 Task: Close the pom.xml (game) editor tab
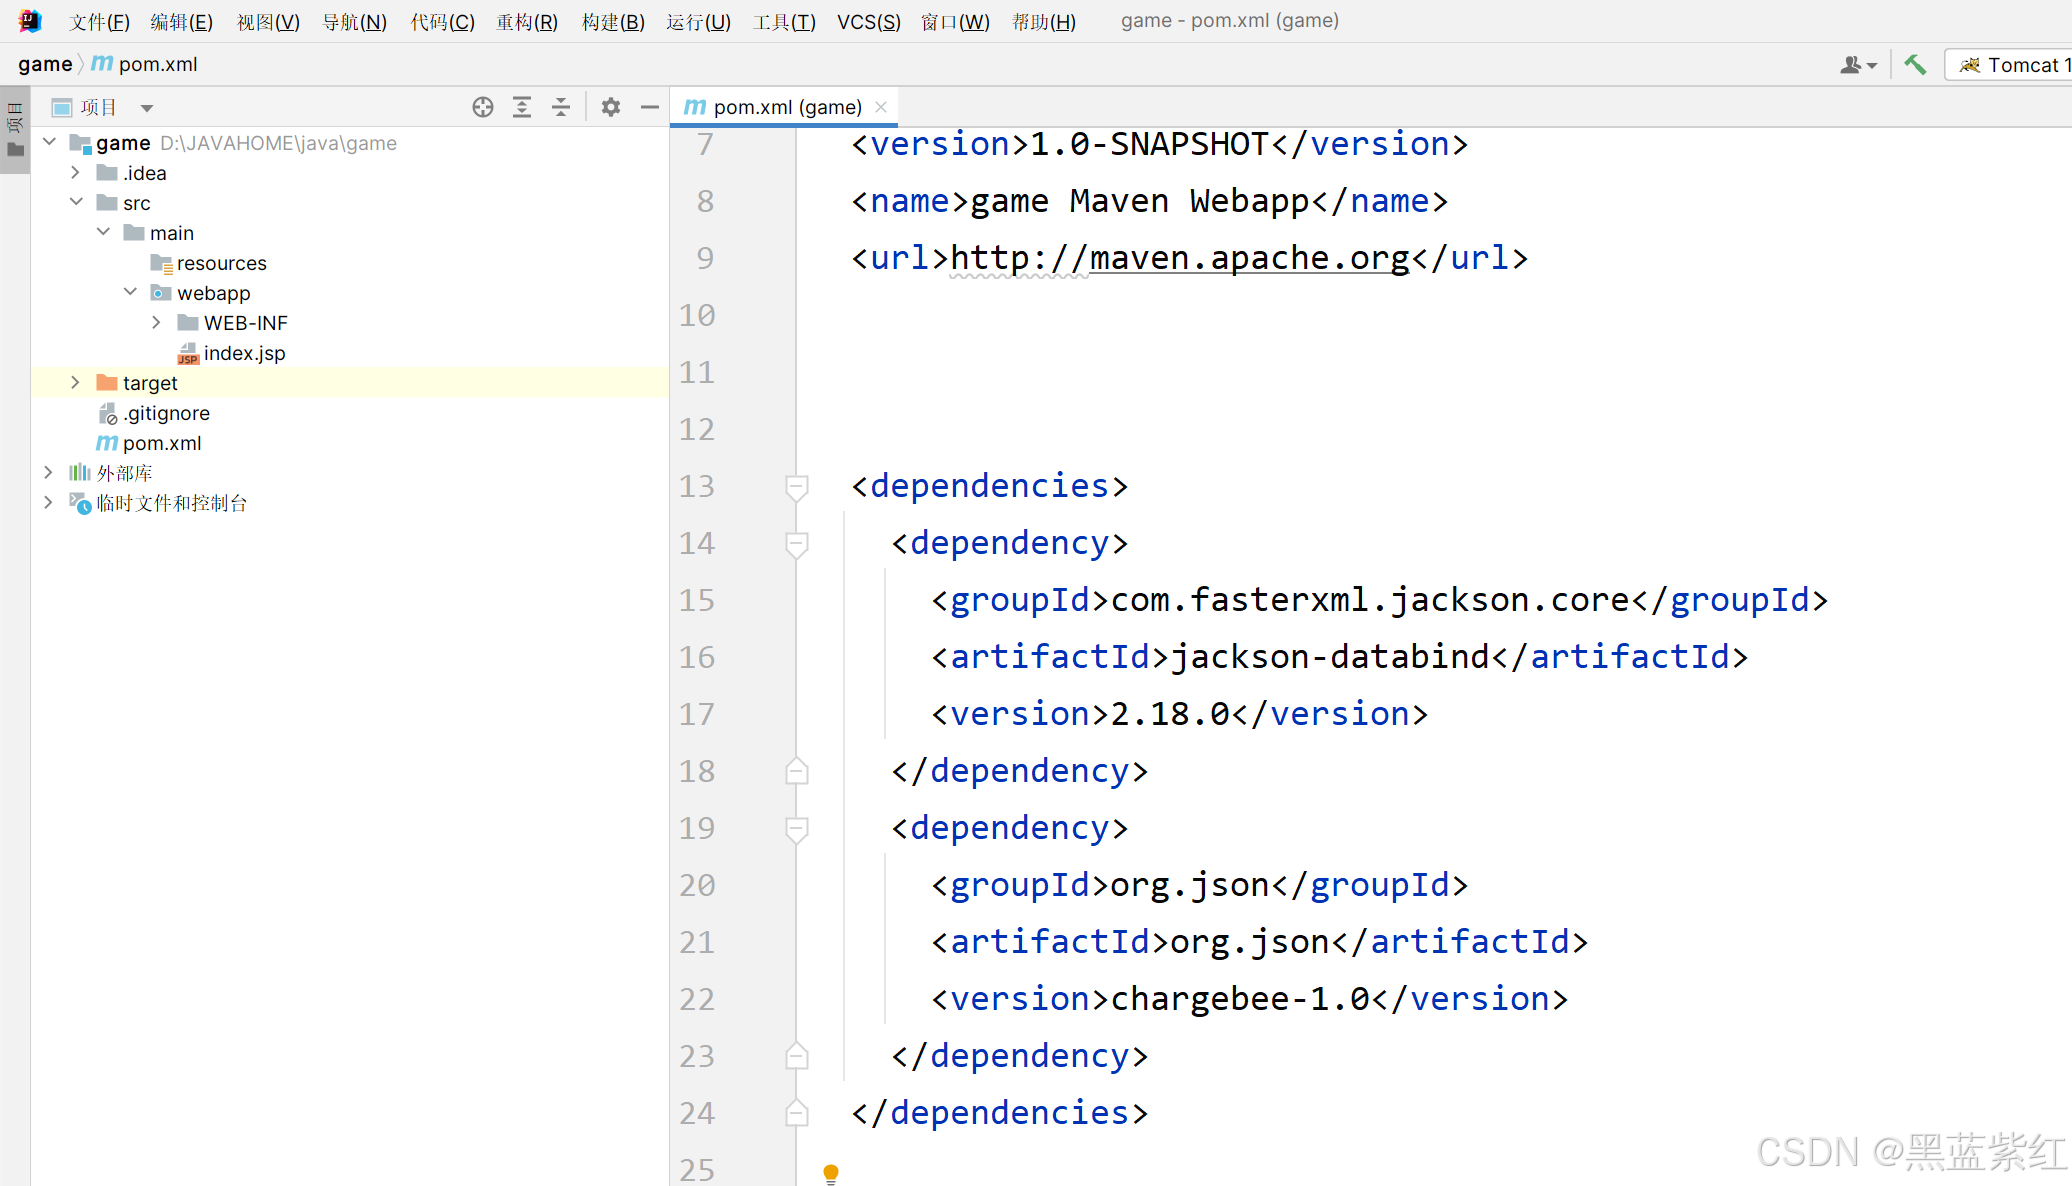pos(881,107)
